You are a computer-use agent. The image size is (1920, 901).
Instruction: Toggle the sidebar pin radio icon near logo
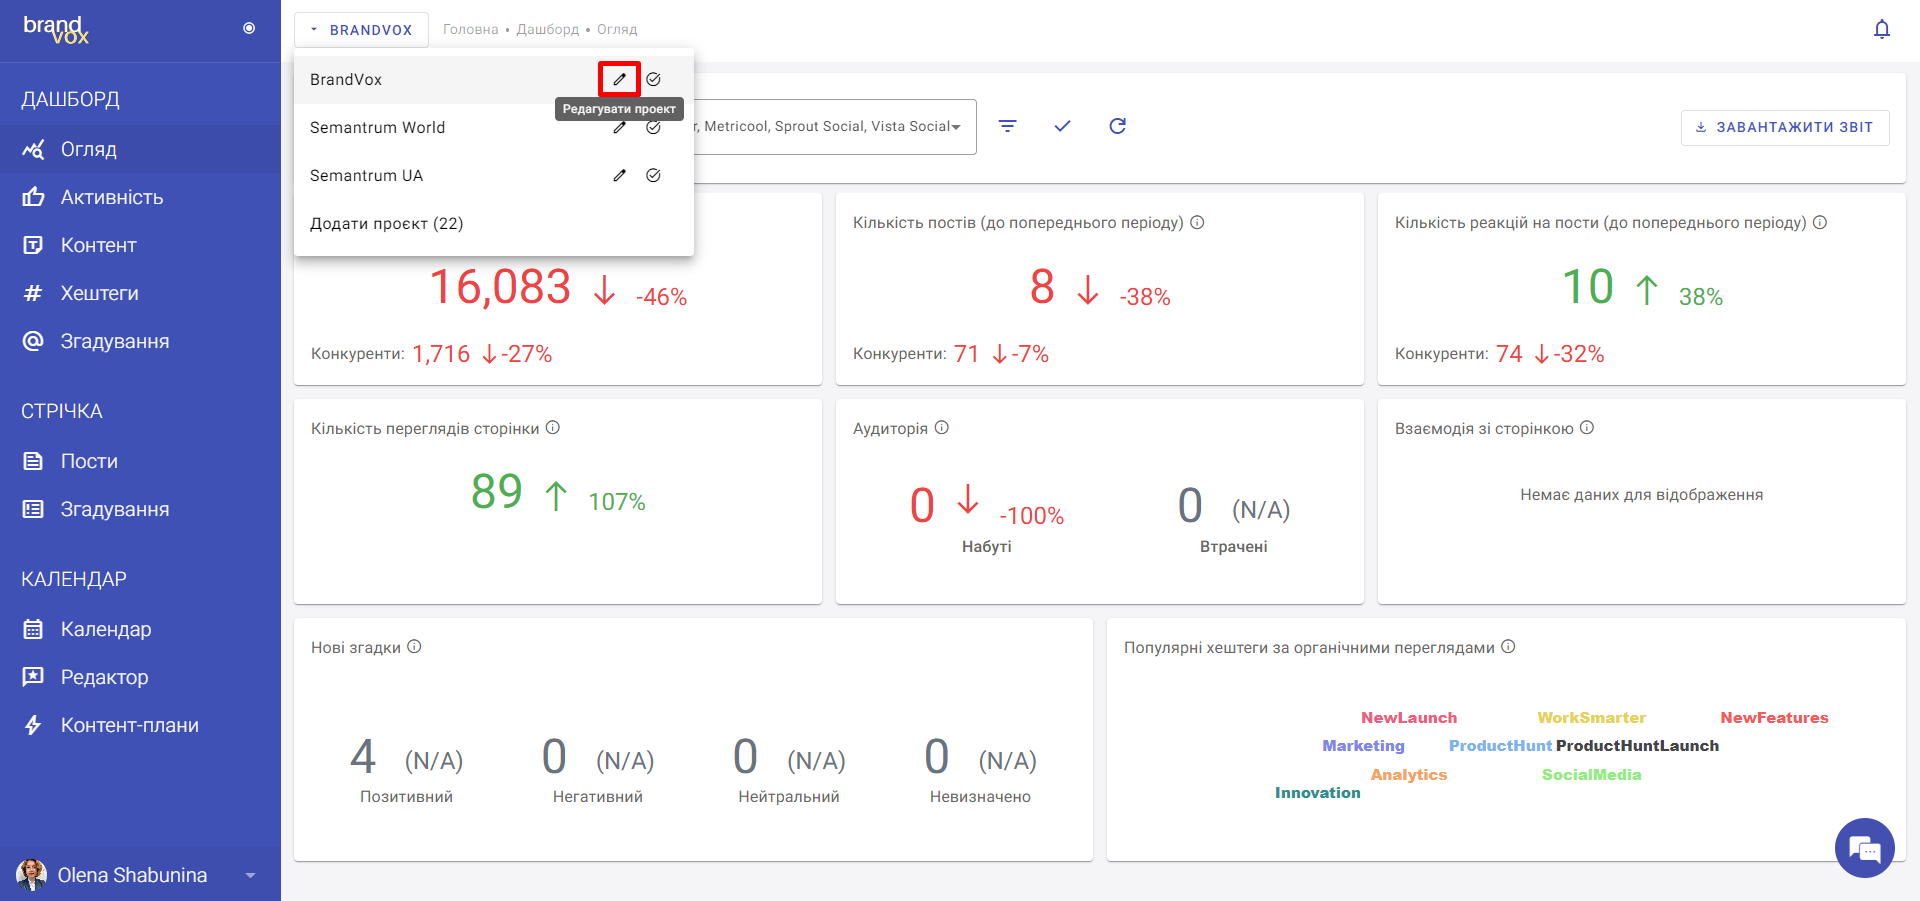pyautogui.click(x=249, y=28)
